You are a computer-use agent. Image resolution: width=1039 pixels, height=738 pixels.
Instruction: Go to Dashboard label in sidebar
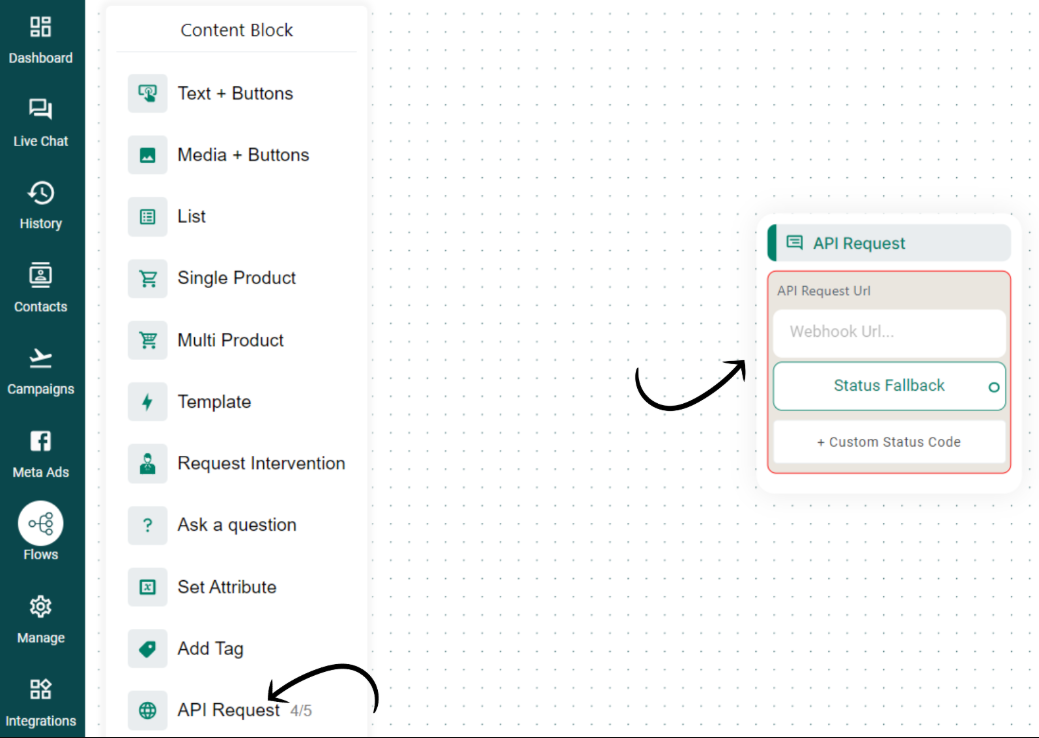[40, 58]
